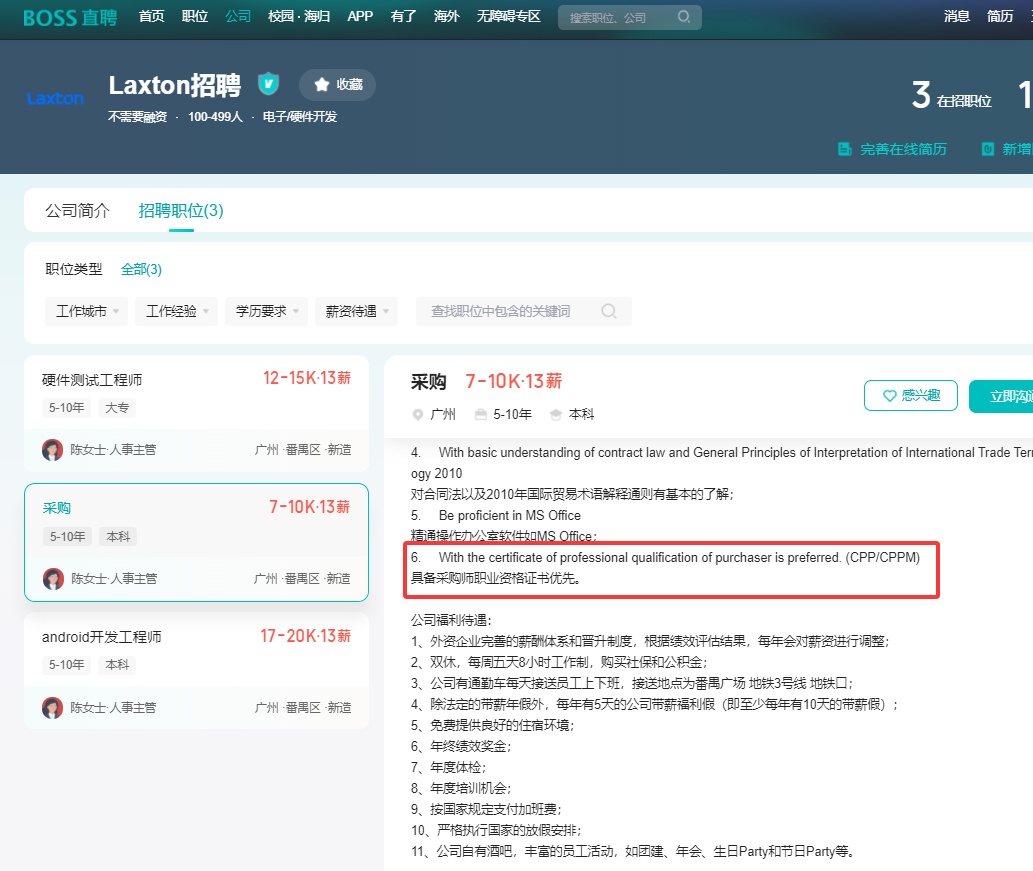Toggle the 收藏 favorite star for this company
Screen dimensions: 1033x871
pyautogui.click(x=337, y=85)
